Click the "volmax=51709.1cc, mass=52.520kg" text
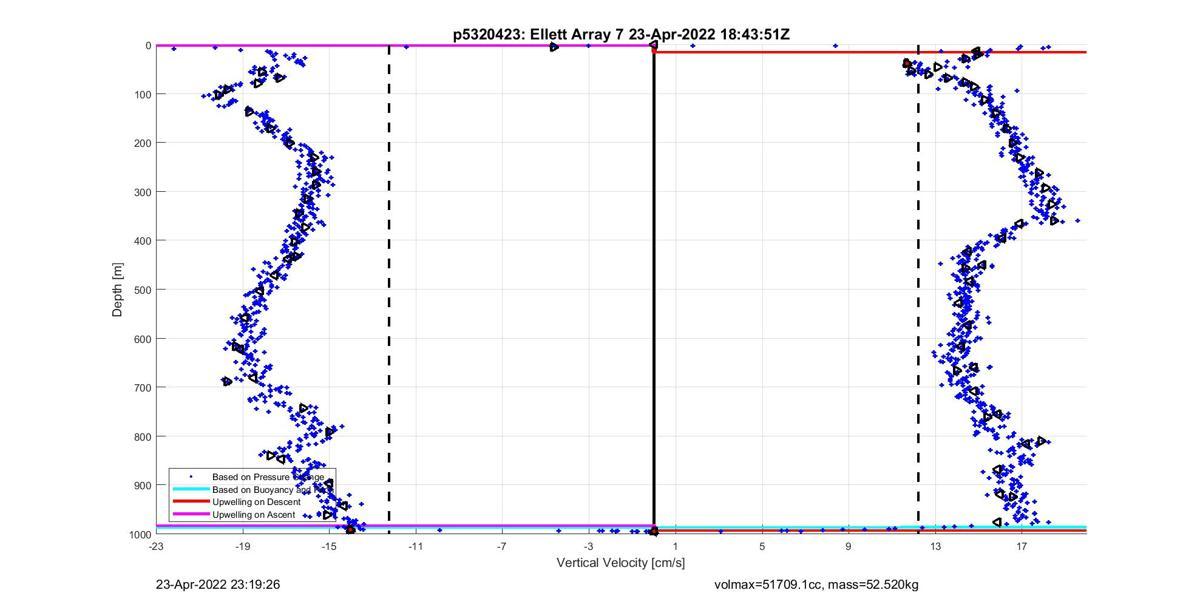The height and width of the screenshot is (601, 1200). point(816,584)
